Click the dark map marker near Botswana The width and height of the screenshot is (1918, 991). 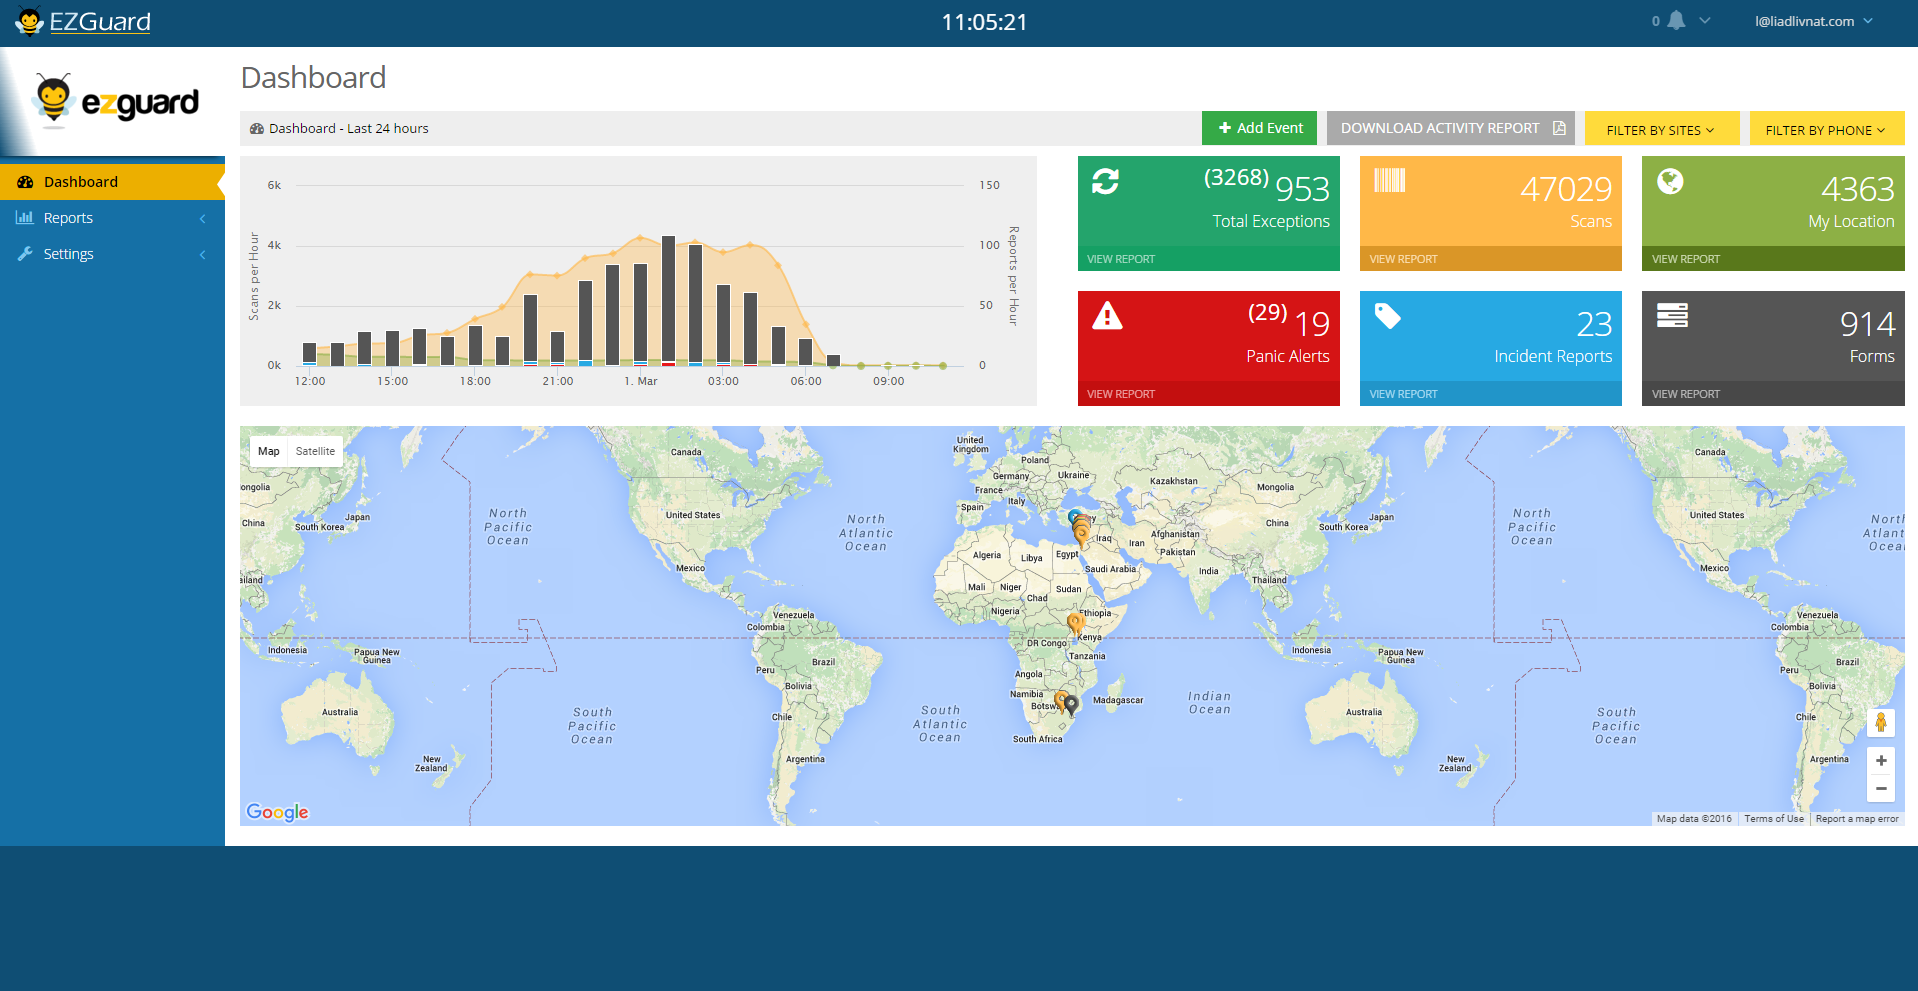click(1071, 704)
